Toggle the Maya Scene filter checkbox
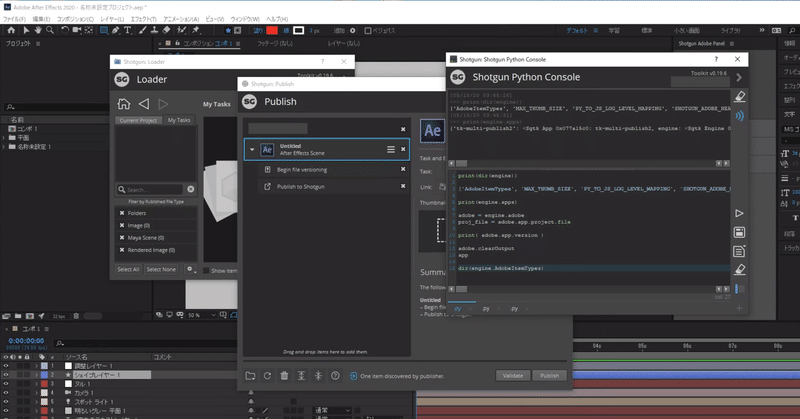 point(122,237)
